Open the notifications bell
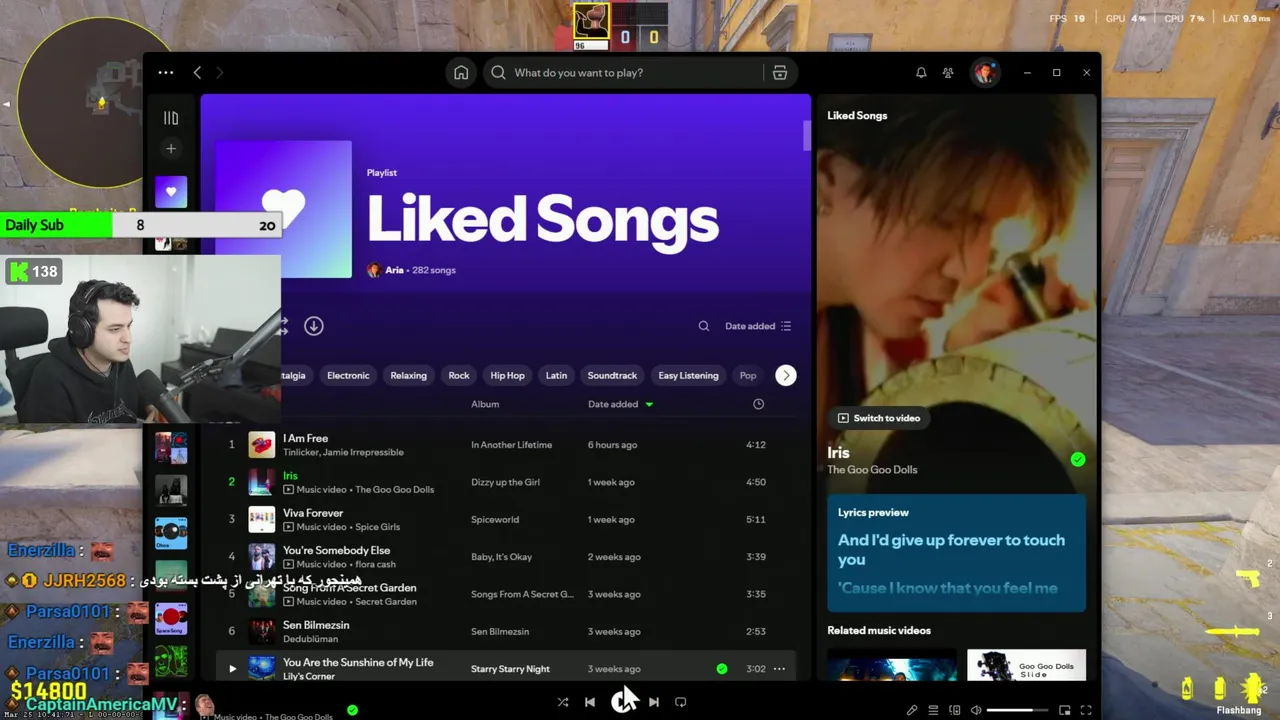The height and width of the screenshot is (720, 1280). point(921,72)
